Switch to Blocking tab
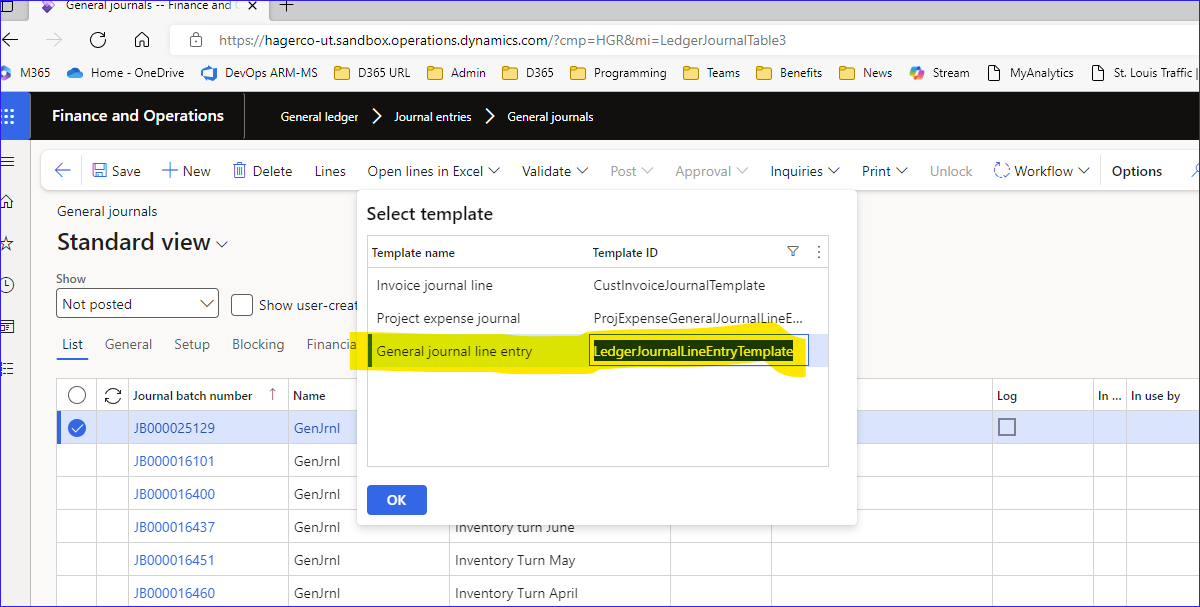 click(x=258, y=344)
